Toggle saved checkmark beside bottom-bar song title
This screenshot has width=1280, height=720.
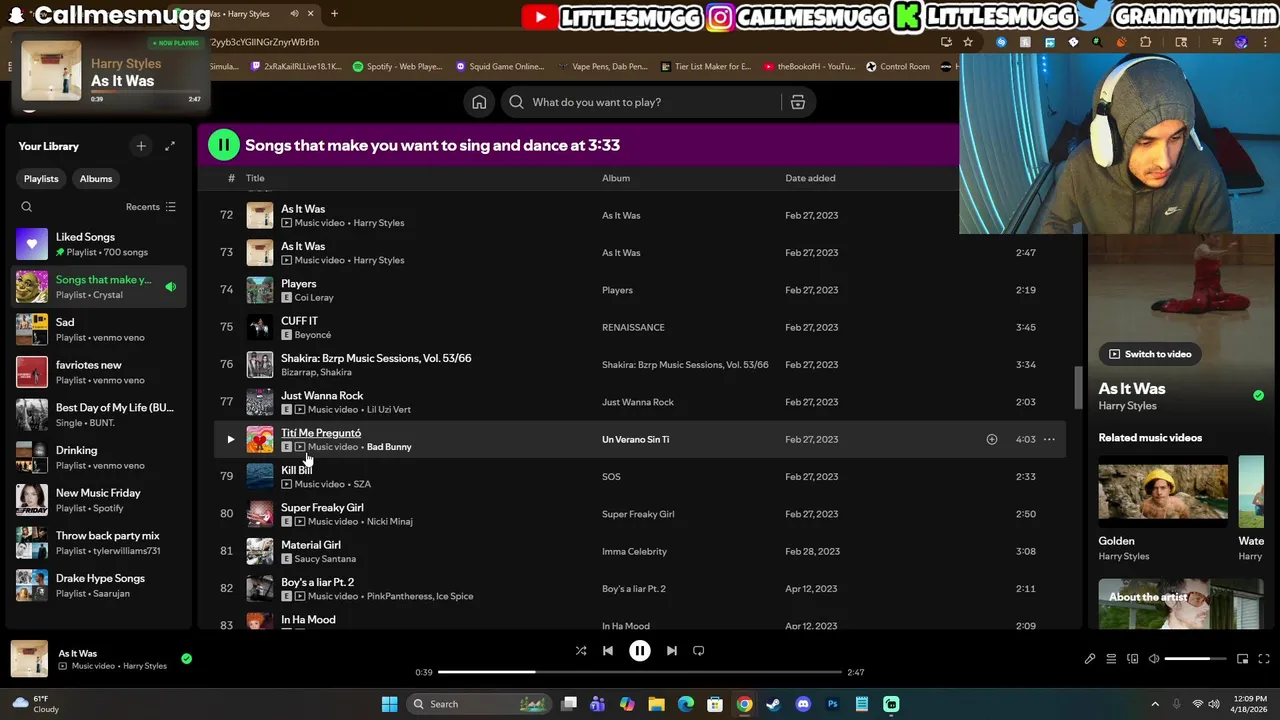(x=186, y=659)
